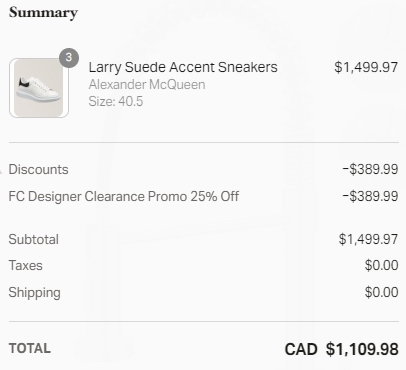Click the Taxes amount $0.00
The height and width of the screenshot is (370, 406).
click(x=381, y=266)
